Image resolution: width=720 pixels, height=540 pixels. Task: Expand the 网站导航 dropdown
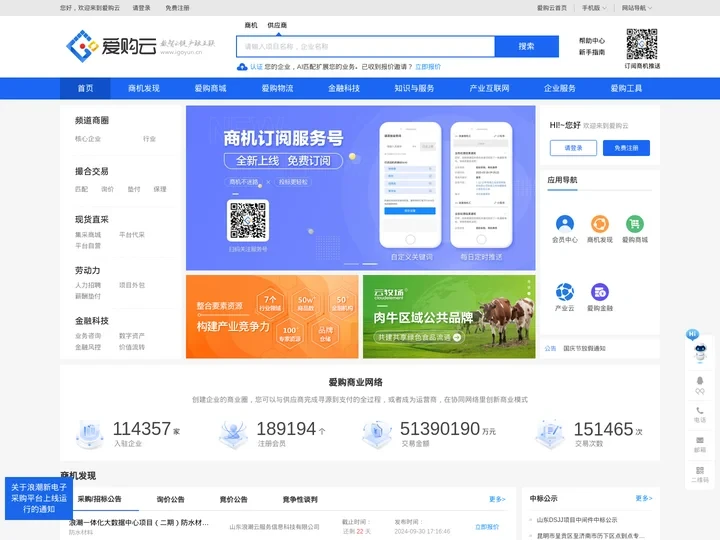coord(637,8)
